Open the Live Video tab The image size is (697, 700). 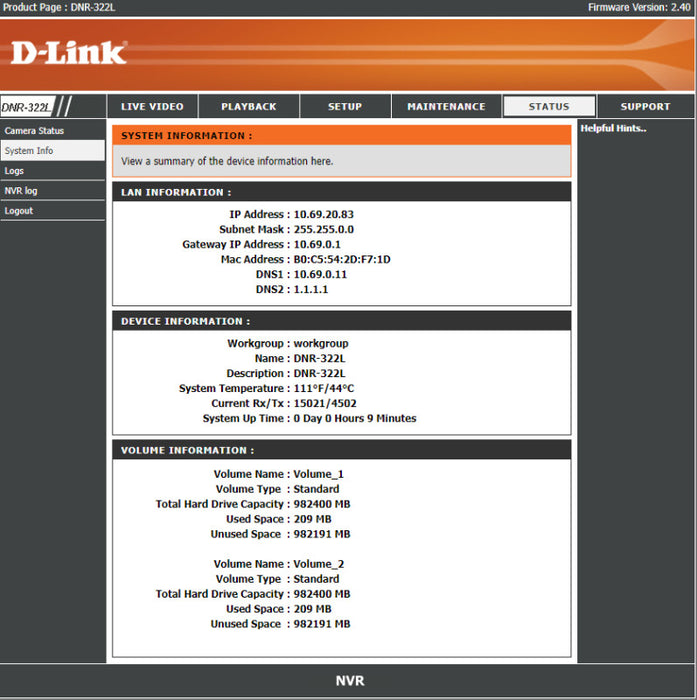tap(152, 106)
